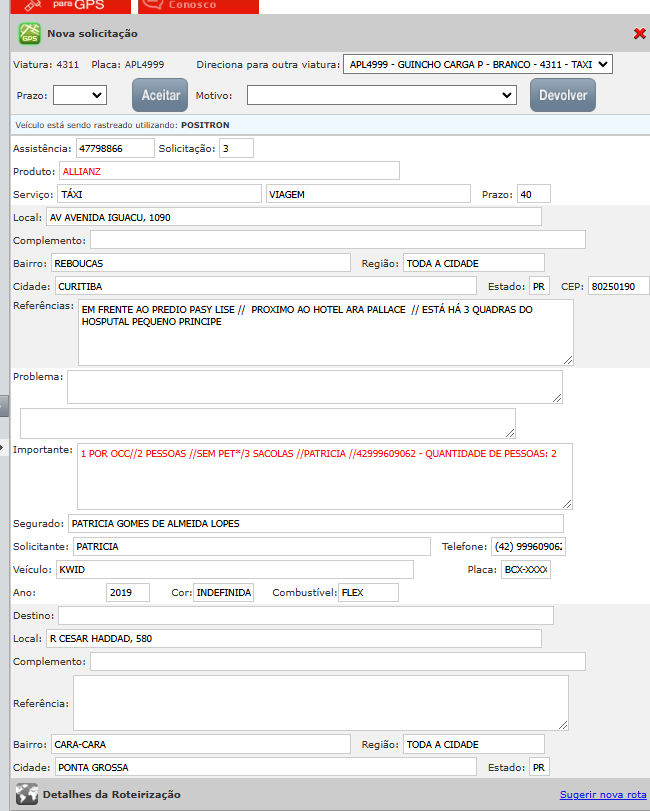The height and width of the screenshot is (811, 650).
Task: Click the empty destination Complemento field
Action: click(x=338, y=661)
